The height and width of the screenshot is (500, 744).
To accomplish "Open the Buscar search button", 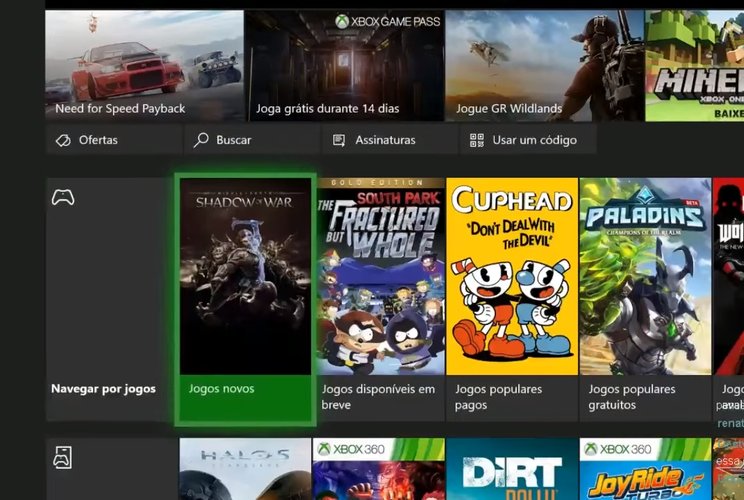I will click(252, 140).
